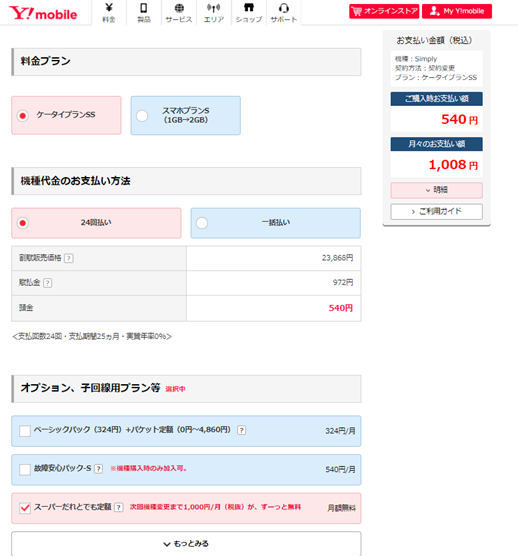Open the 料金 yen icon menu
This screenshot has width=518, height=556.
coord(109,13)
